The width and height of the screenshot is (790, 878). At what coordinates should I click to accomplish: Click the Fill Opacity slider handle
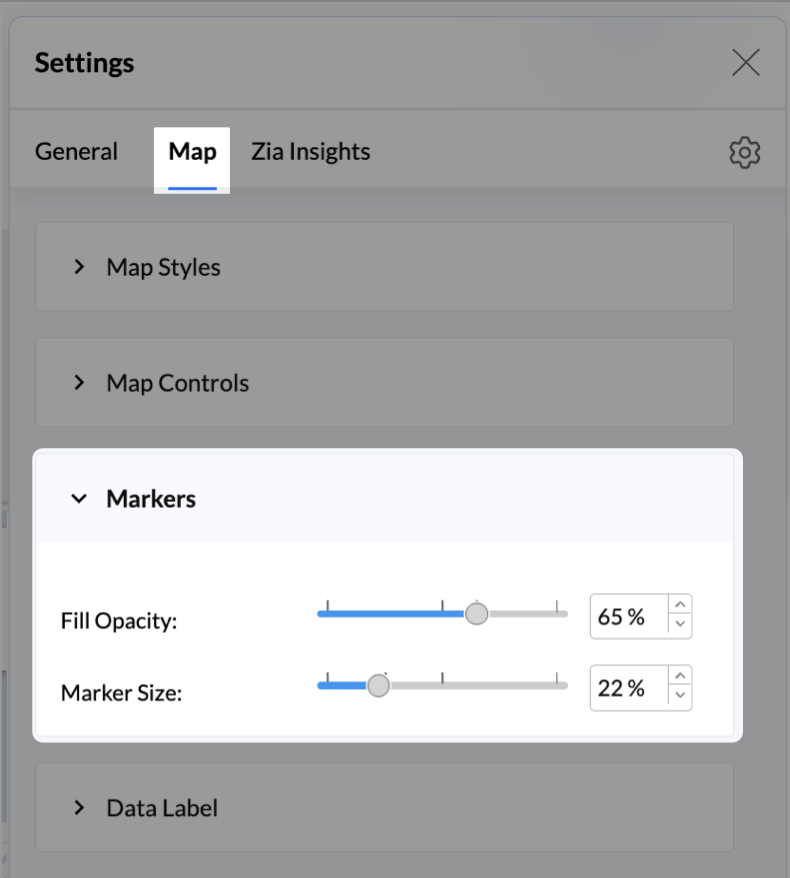(x=477, y=613)
